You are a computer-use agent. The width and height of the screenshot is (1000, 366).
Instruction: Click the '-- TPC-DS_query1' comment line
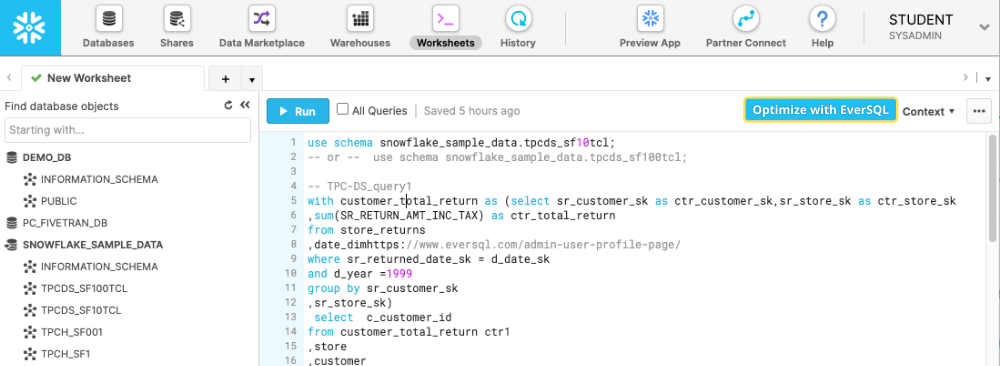[x=360, y=186]
